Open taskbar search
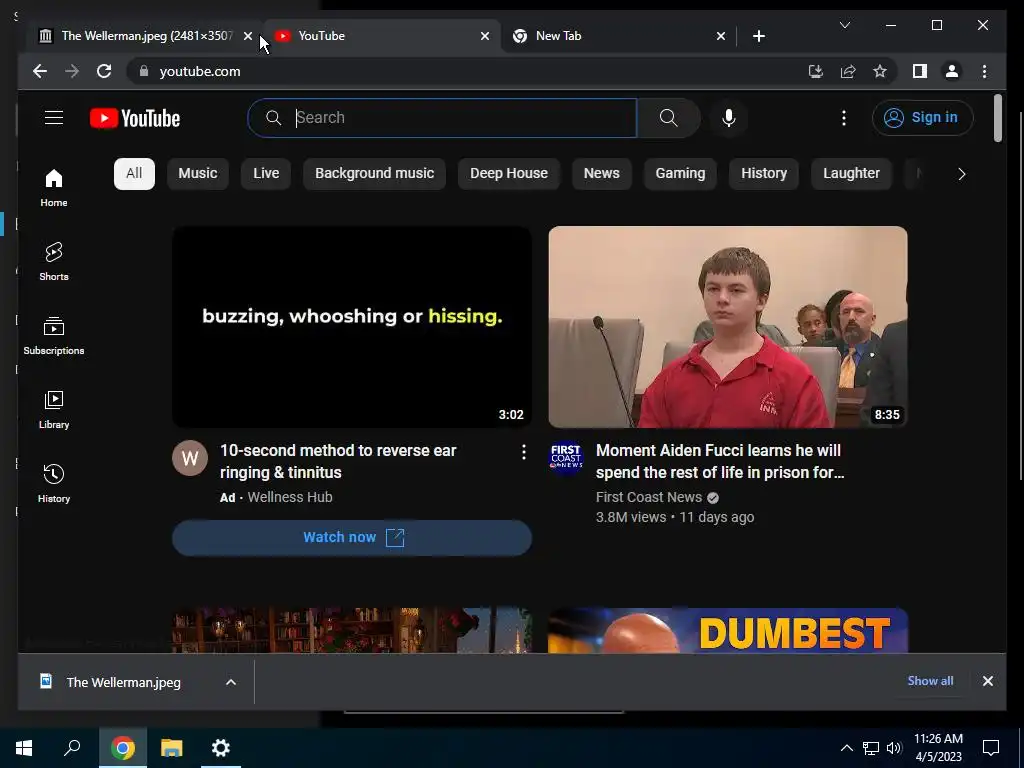 coord(72,748)
